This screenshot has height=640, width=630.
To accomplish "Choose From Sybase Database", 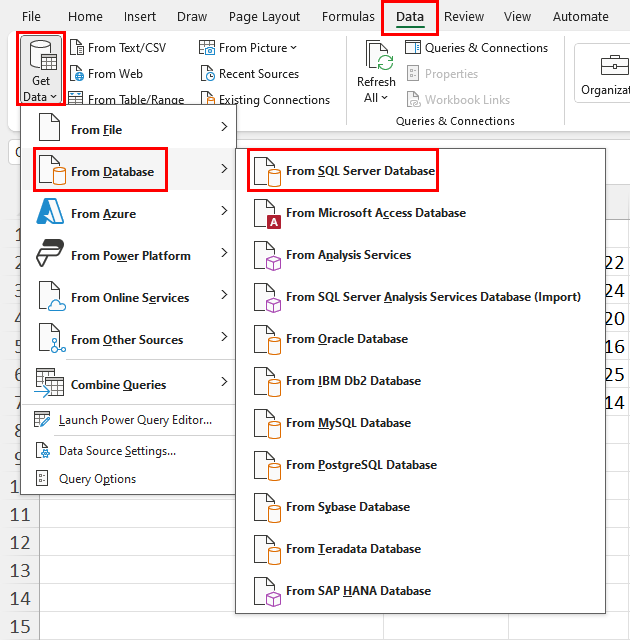I will [x=420, y=507].
